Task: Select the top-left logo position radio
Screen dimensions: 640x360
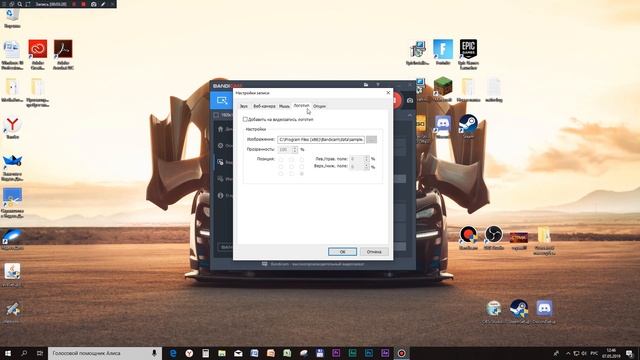Action: click(281, 160)
